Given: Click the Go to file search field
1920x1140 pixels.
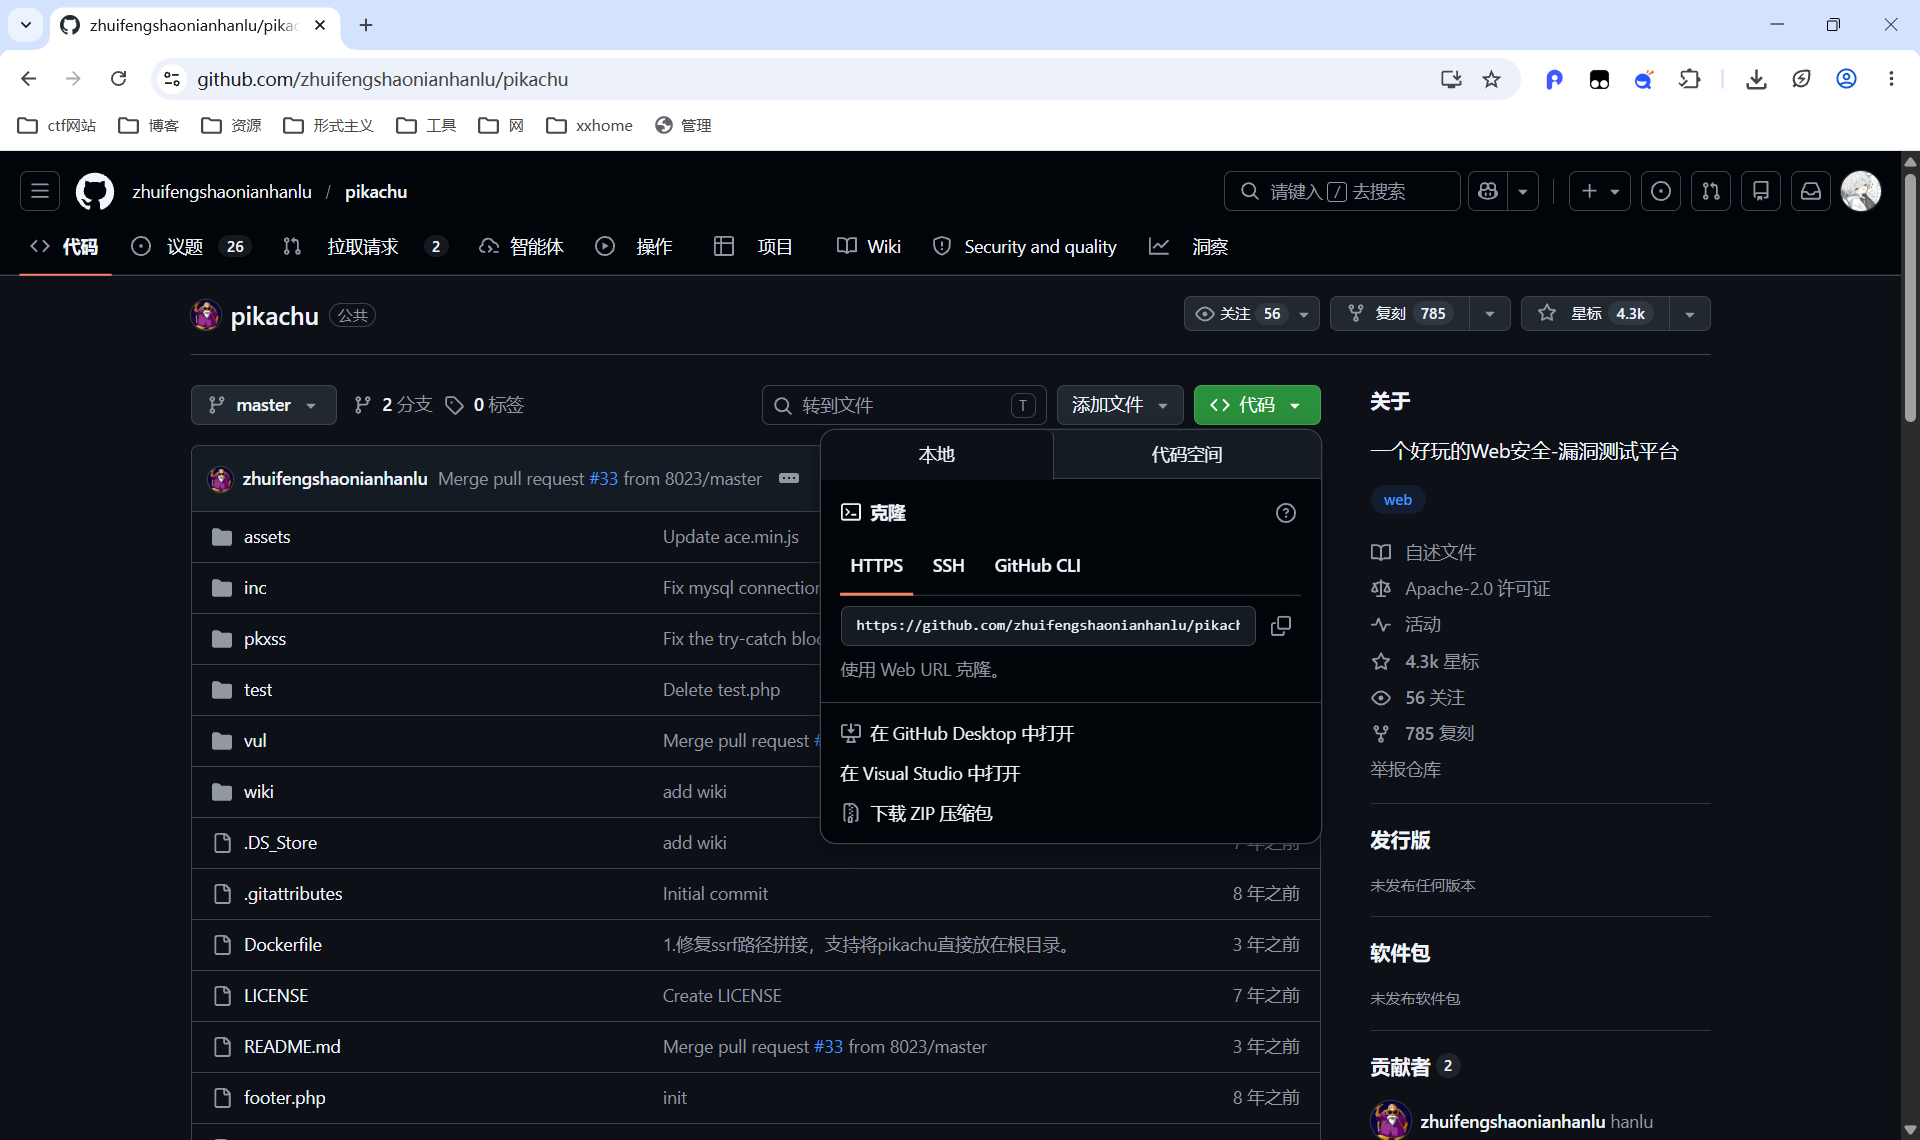Looking at the screenshot, I should tap(904, 405).
